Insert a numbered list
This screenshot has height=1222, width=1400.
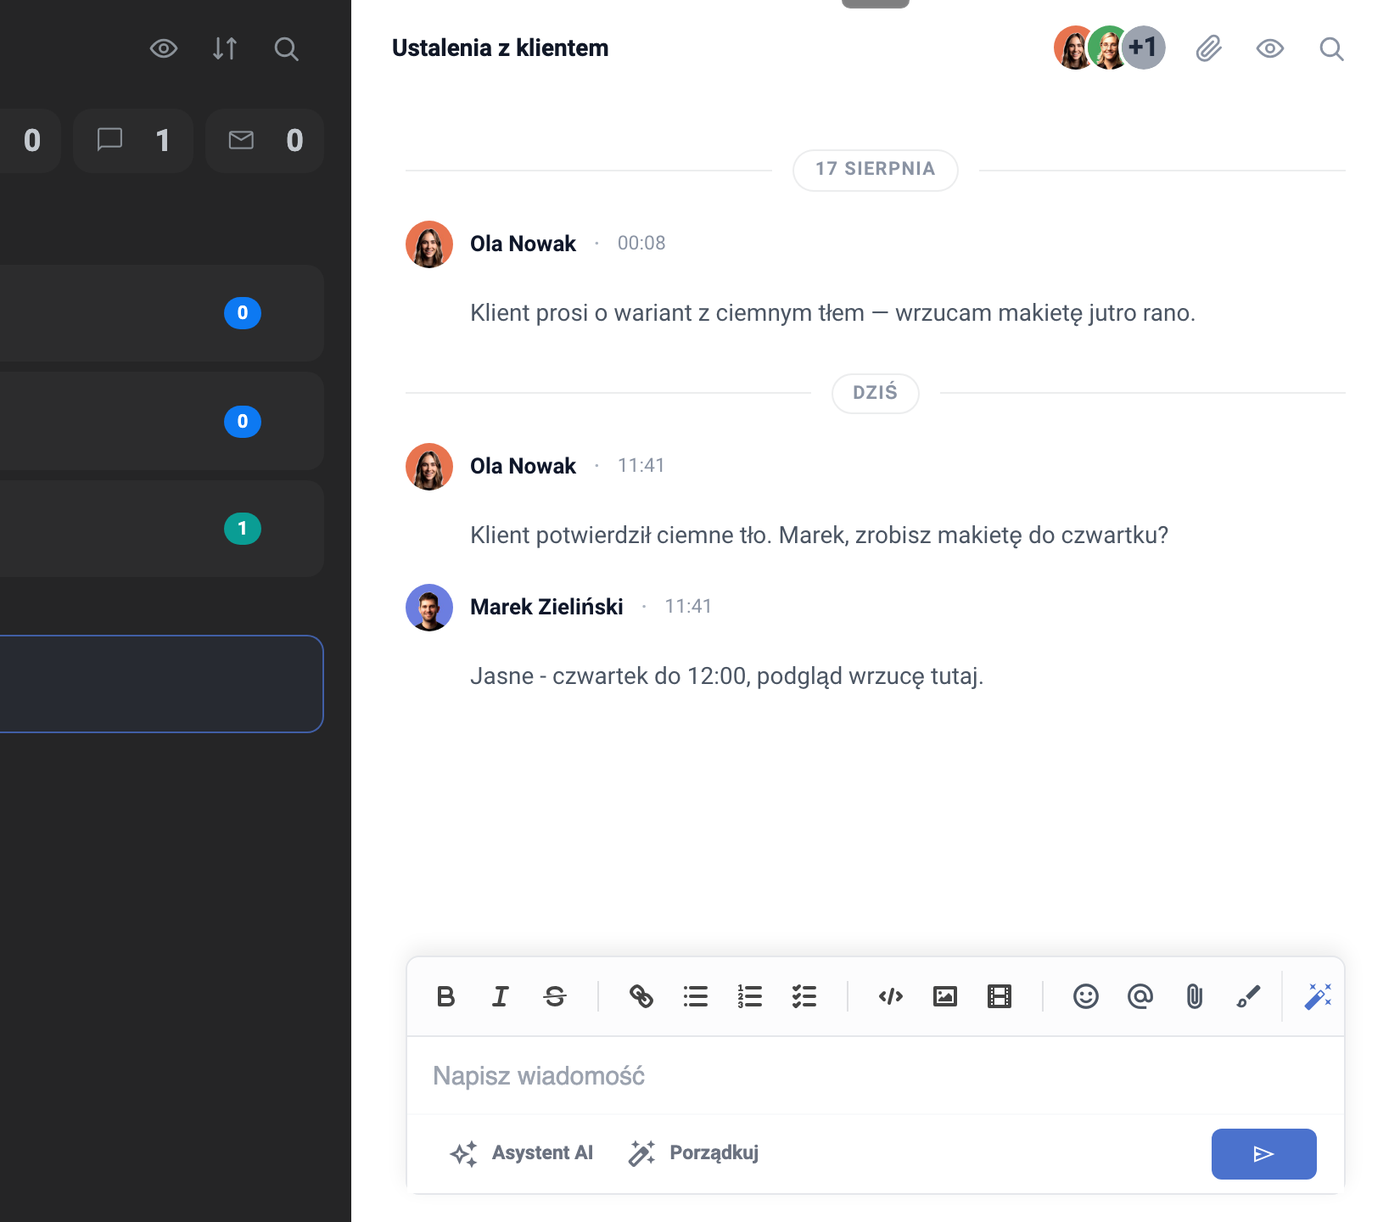tap(750, 996)
